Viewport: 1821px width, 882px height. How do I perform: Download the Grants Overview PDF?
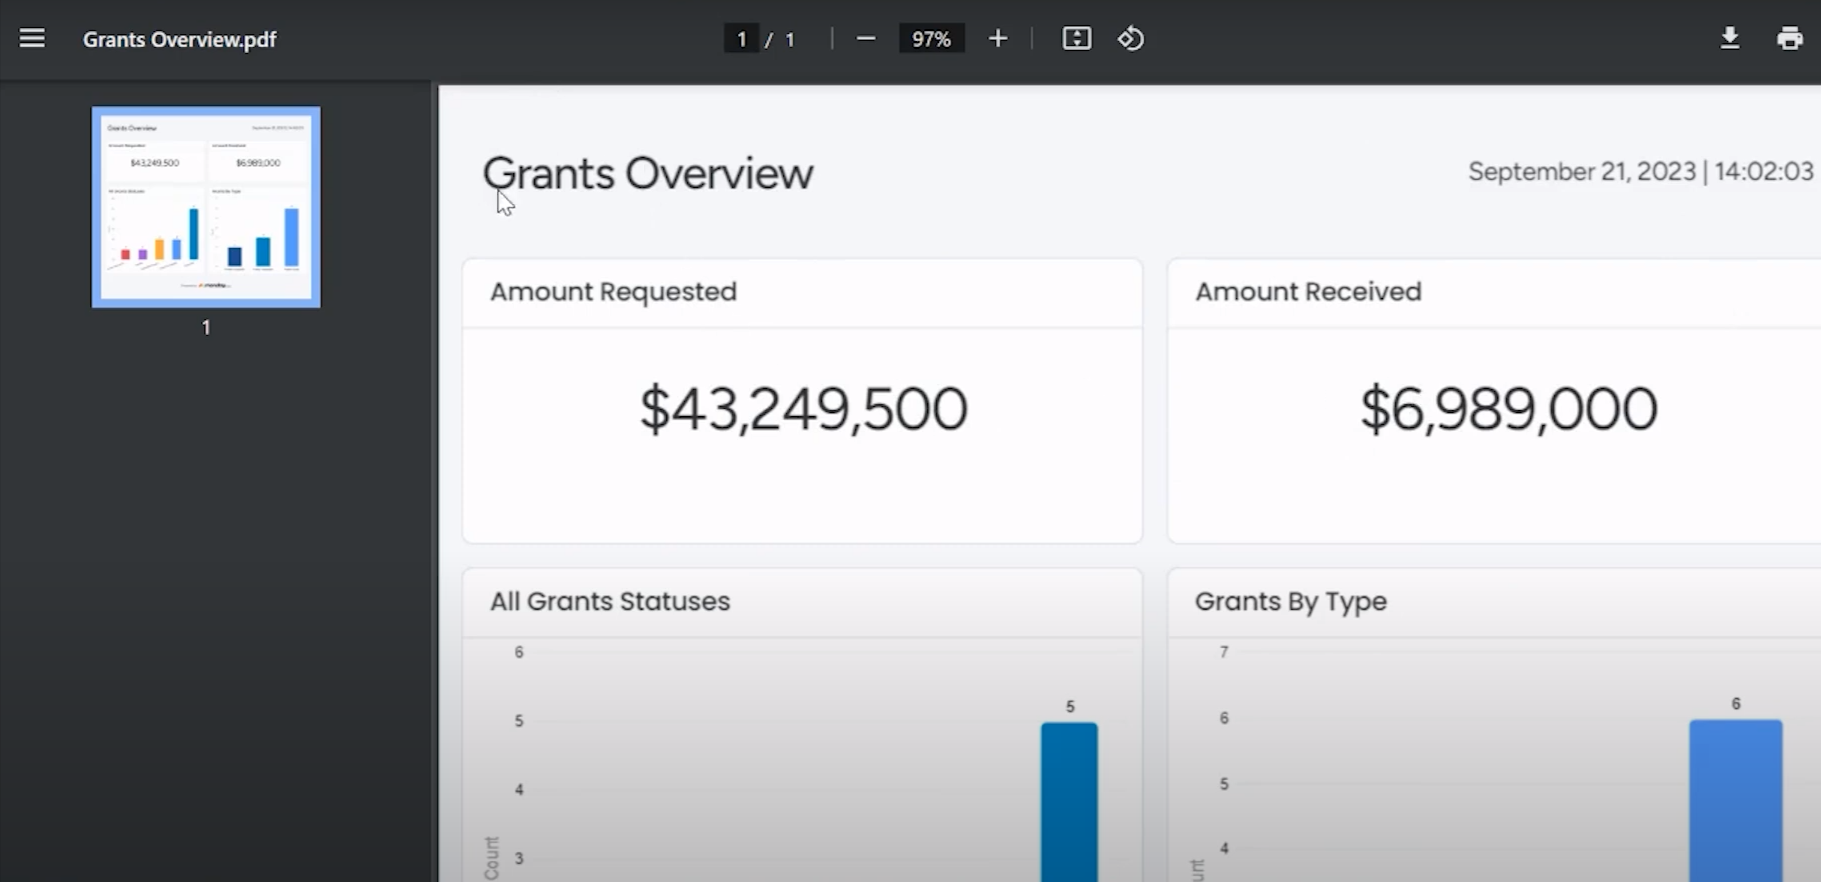[x=1729, y=39]
